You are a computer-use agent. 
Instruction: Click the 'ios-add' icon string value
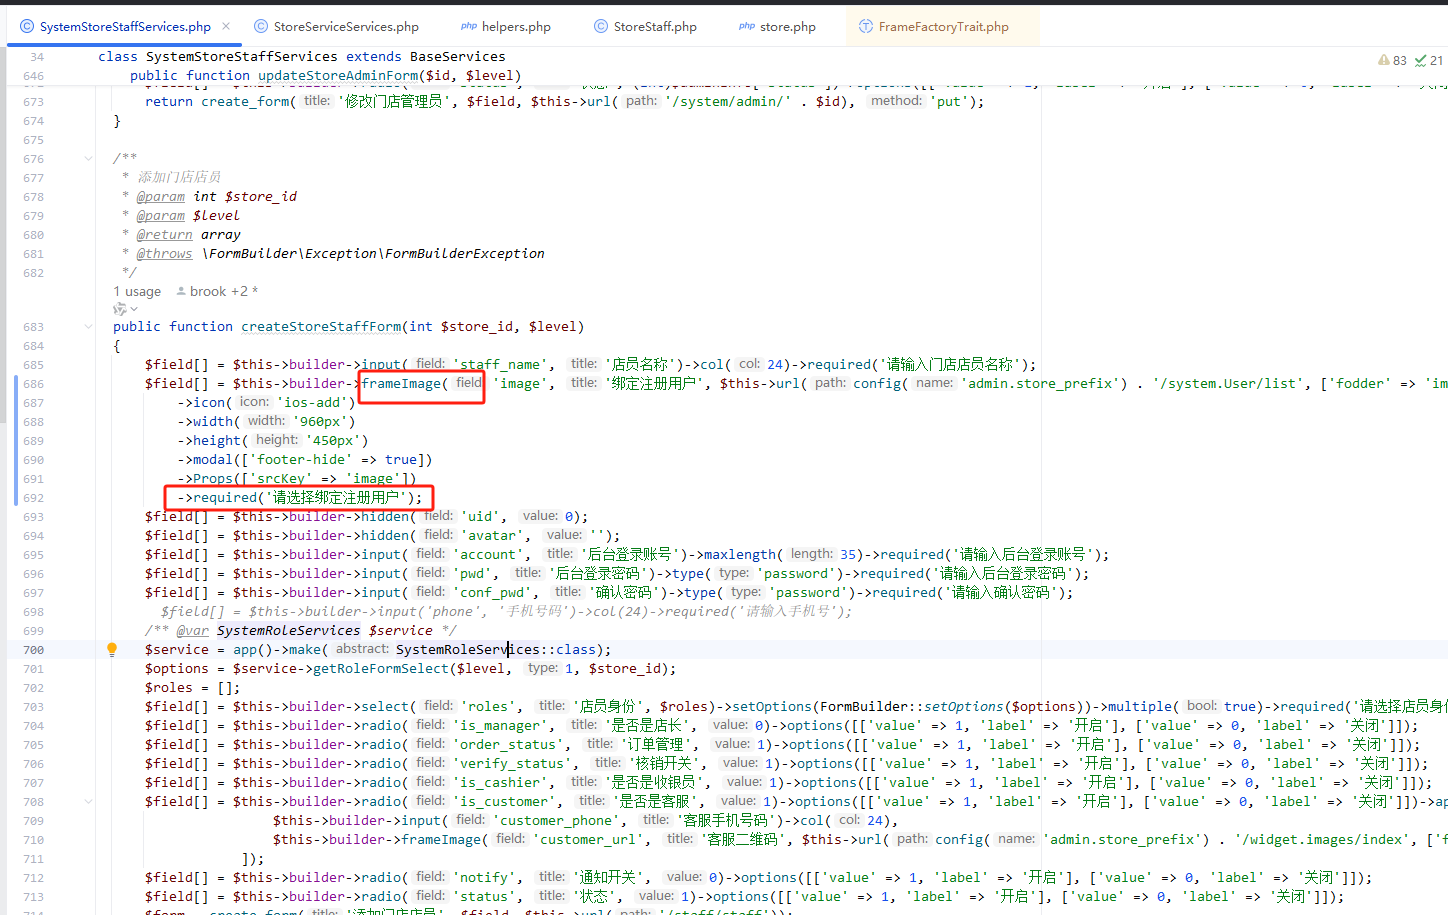tap(313, 403)
